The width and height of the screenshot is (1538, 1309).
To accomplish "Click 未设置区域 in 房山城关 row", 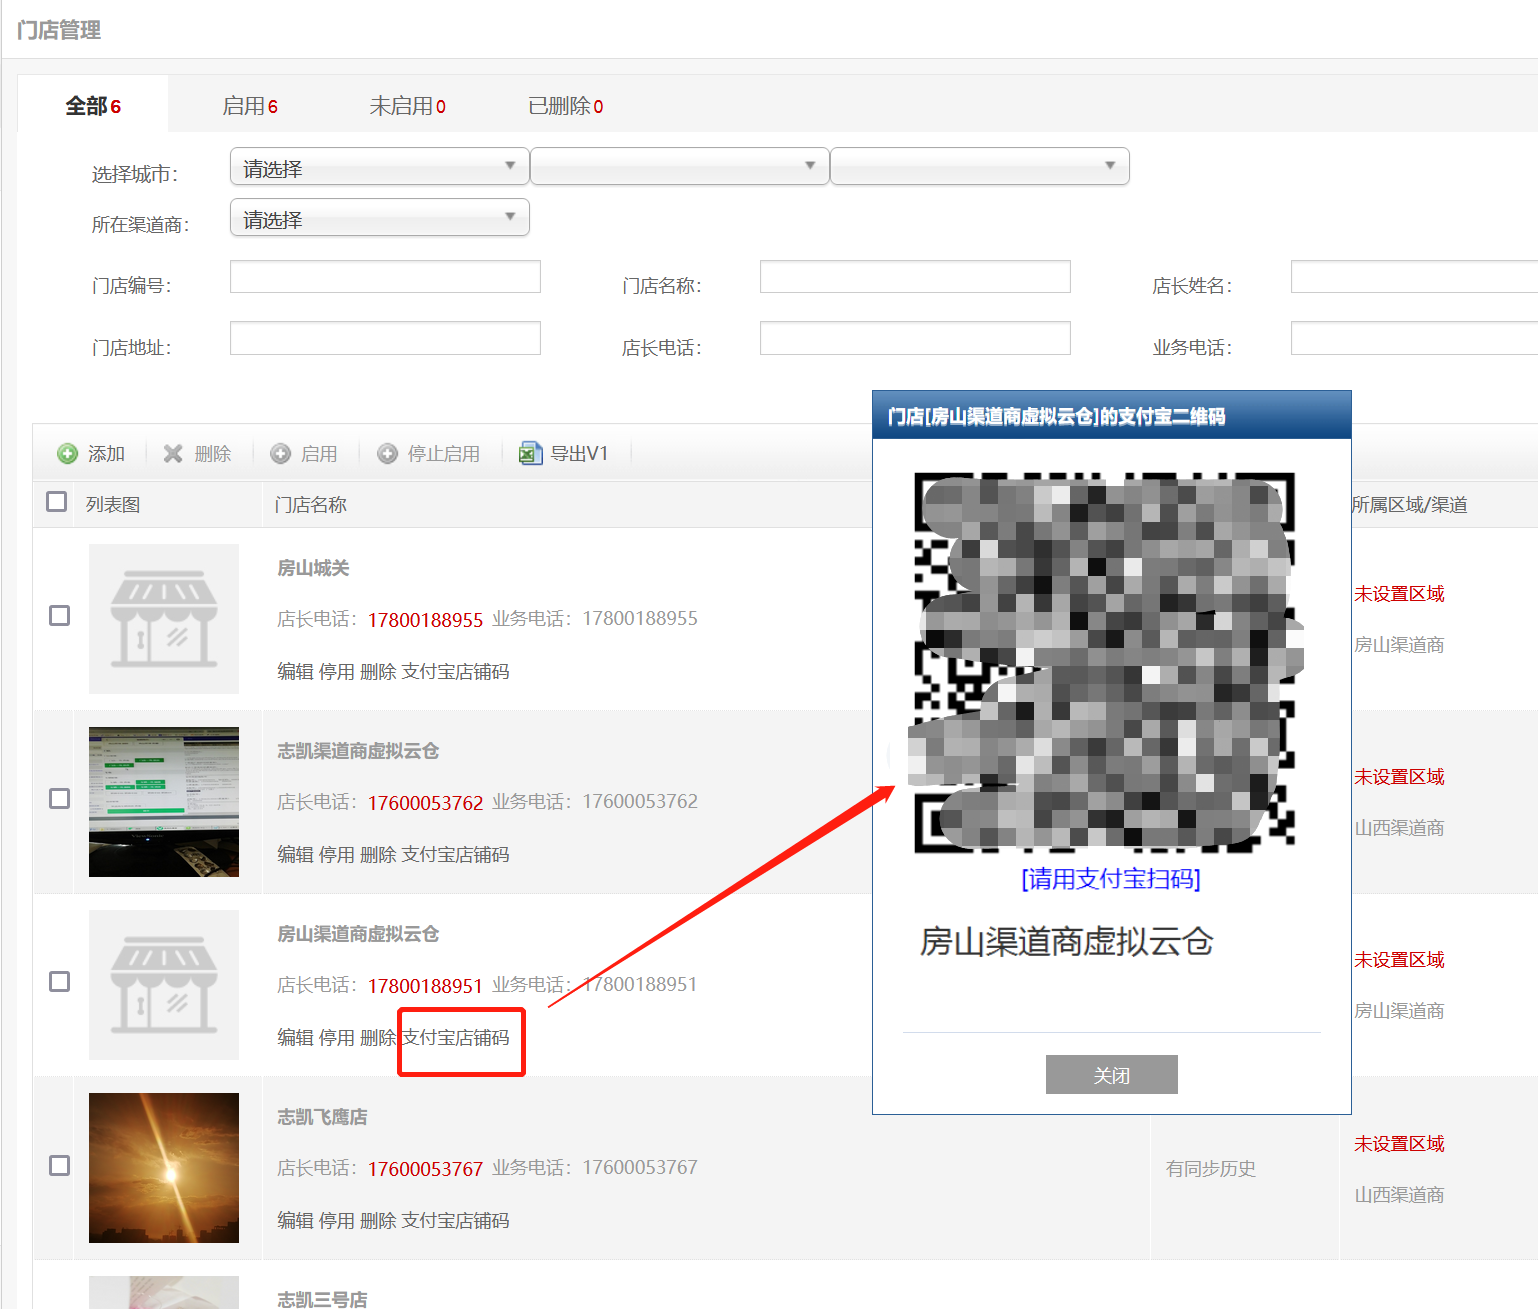I will [1399, 594].
